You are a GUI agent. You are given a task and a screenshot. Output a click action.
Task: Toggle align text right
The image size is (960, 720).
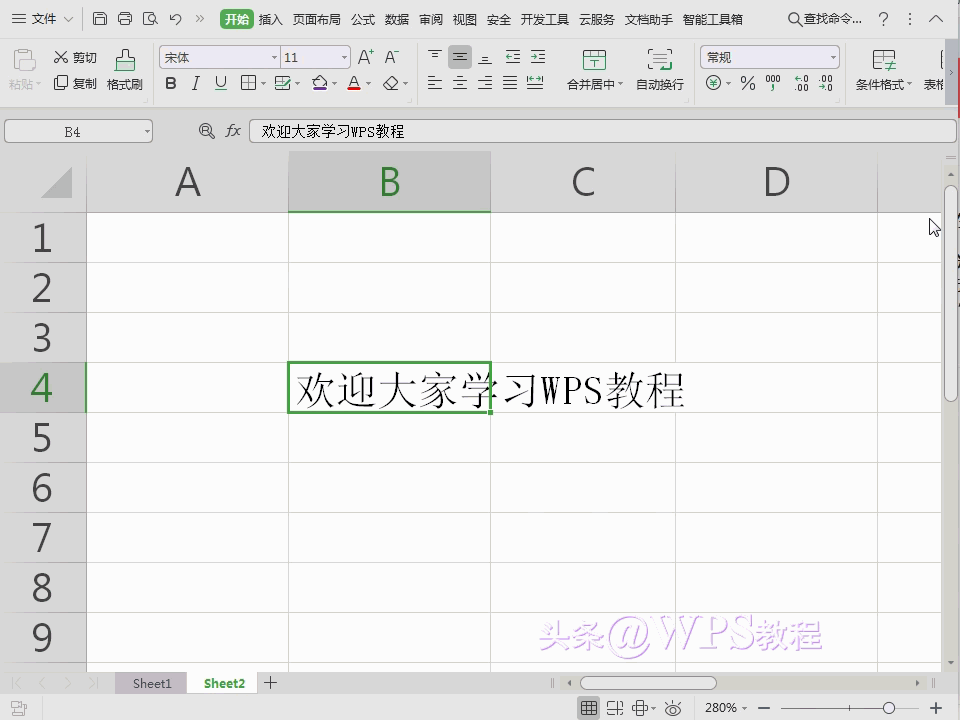point(485,82)
